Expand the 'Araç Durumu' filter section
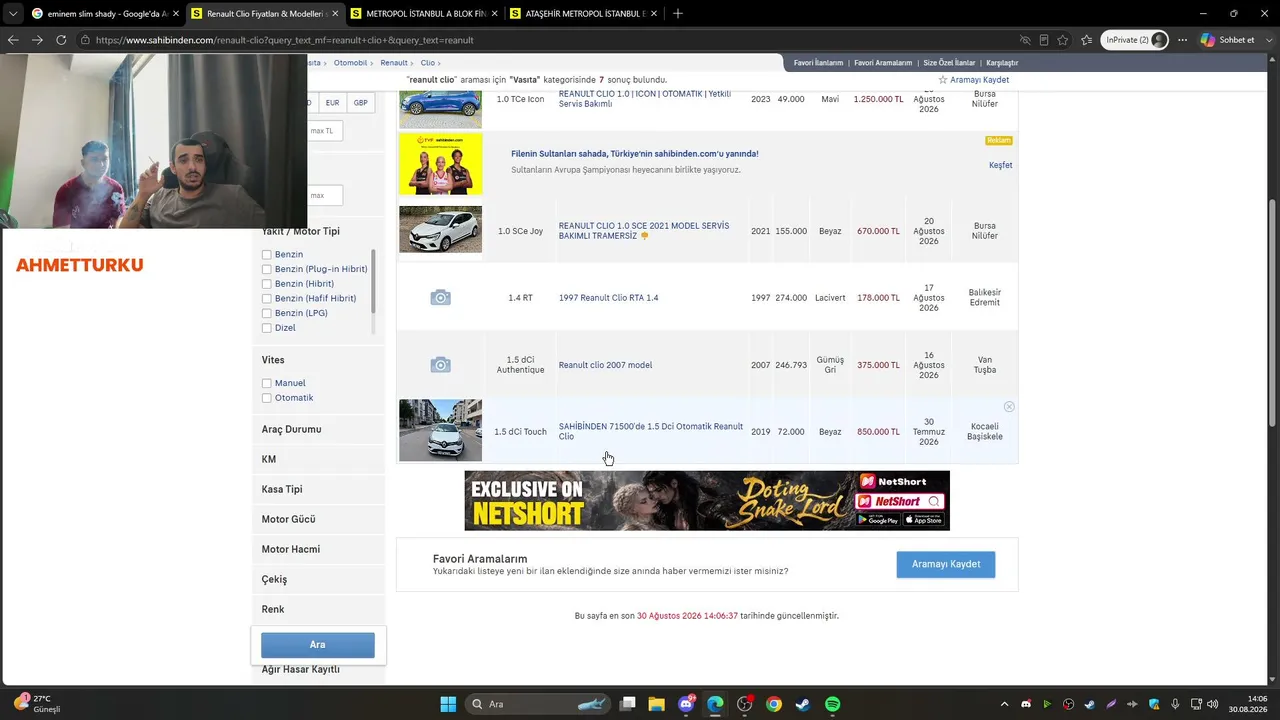This screenshot has width=1280, height=720. (x=318, y=429)
